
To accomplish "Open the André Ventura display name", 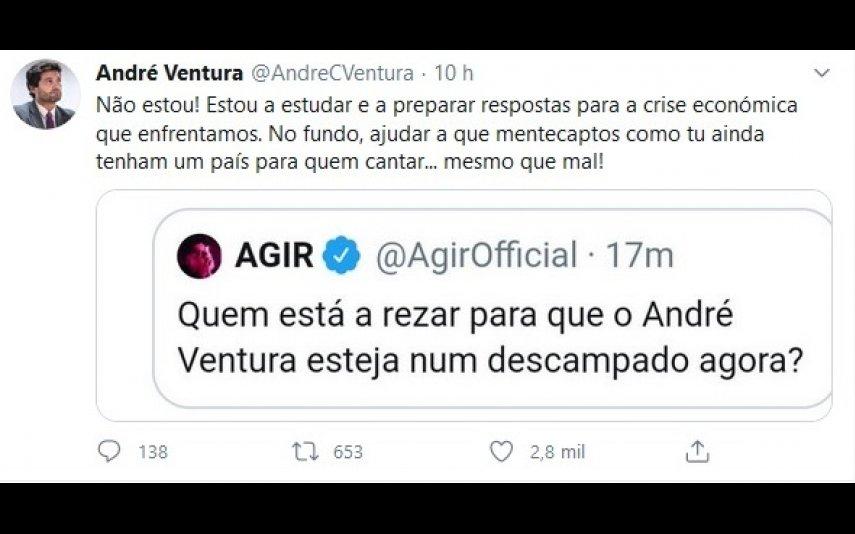I will pyautogui.click(x=170, y=73).
